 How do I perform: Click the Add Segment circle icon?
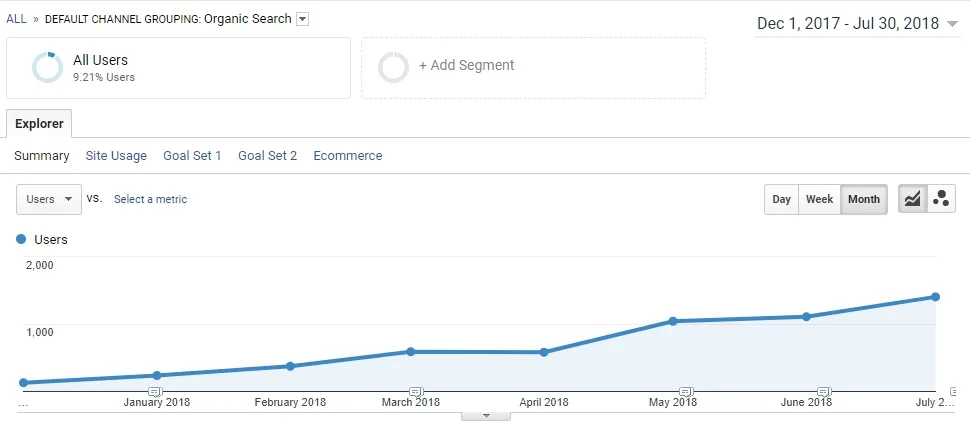click(393, 67)
